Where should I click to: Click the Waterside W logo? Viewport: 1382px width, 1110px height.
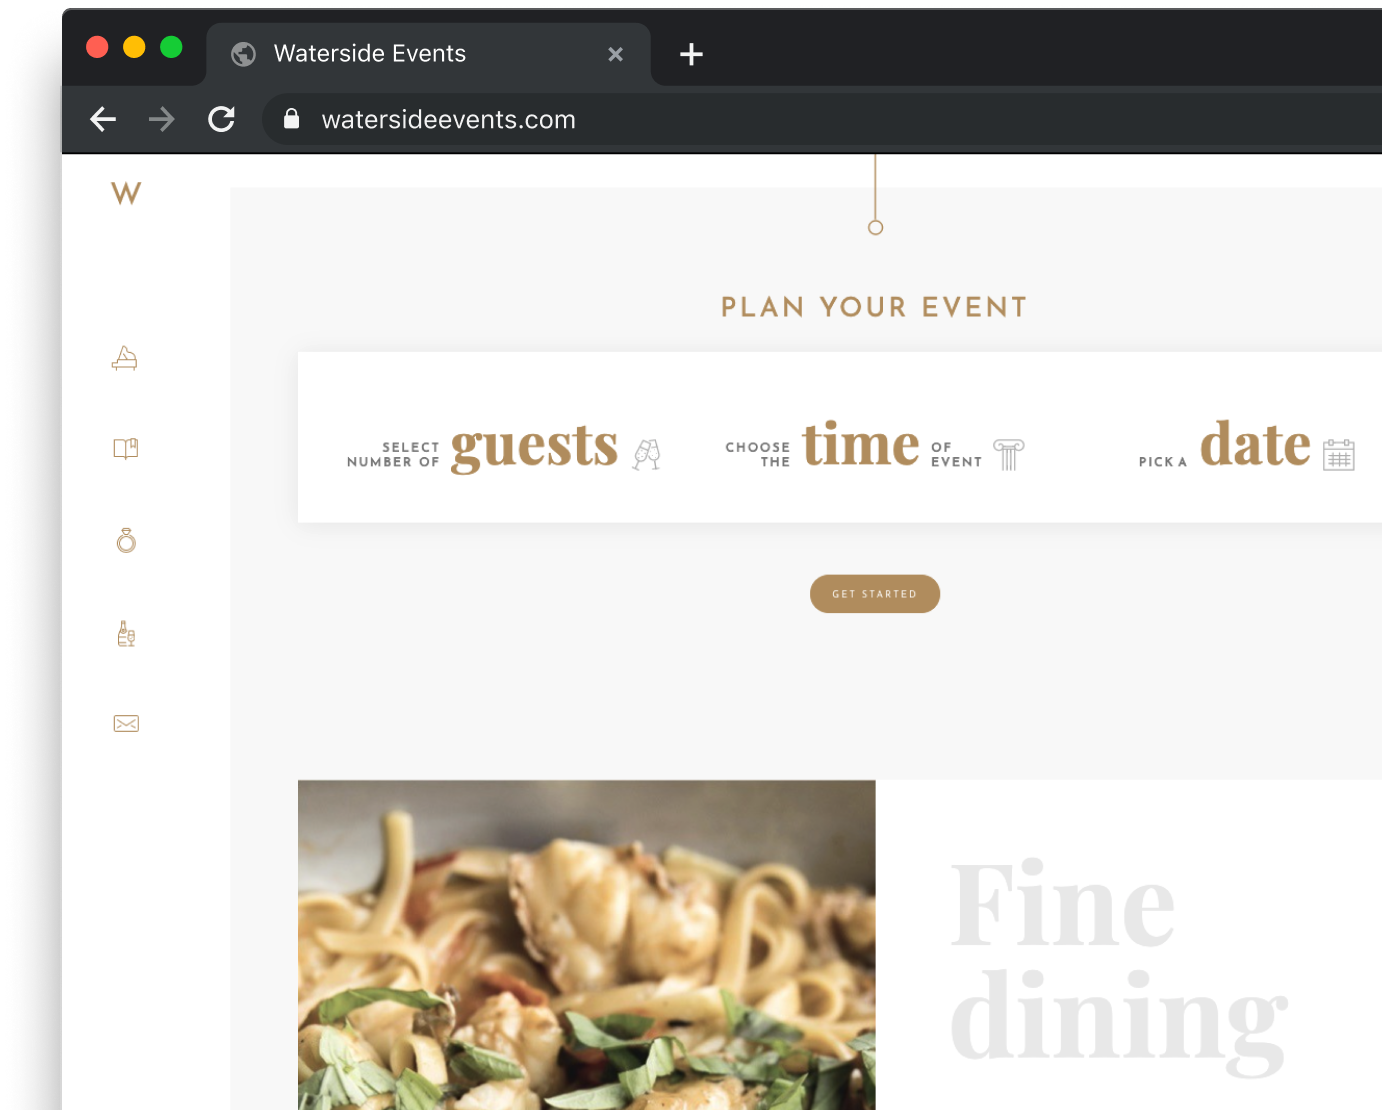pos(126,193)
